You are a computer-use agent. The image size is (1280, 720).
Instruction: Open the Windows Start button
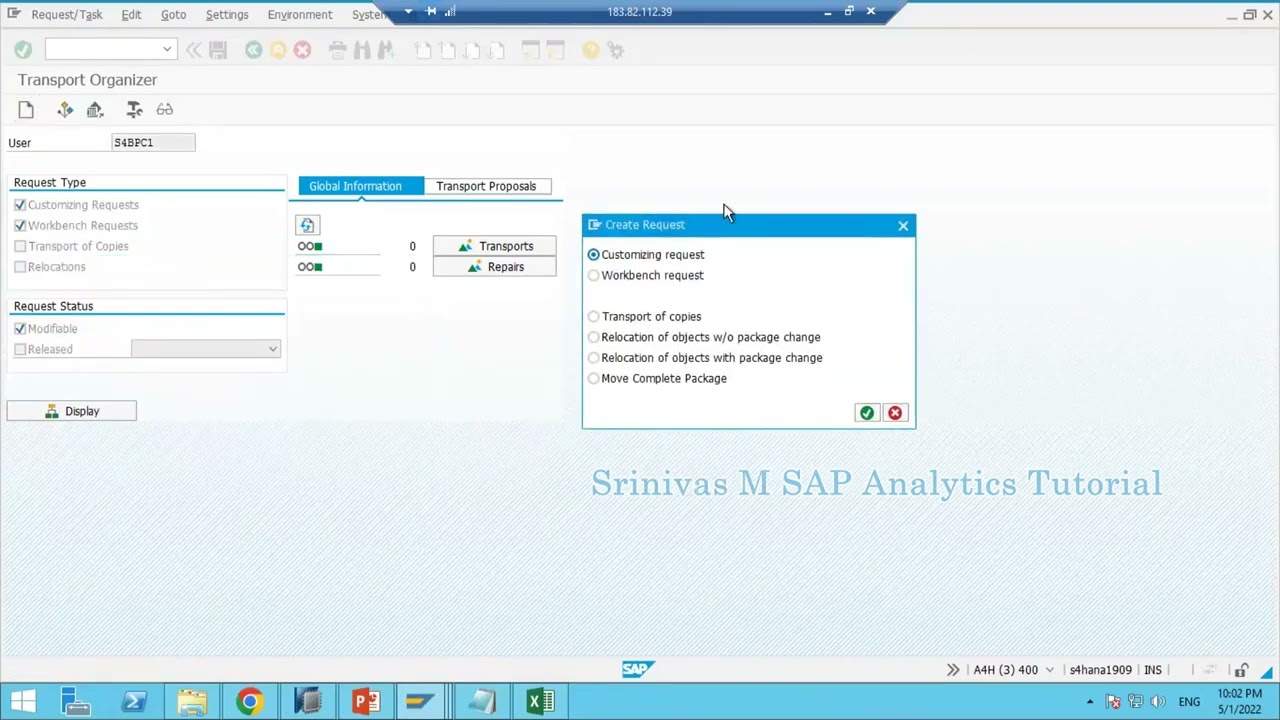tap(22, 701)
